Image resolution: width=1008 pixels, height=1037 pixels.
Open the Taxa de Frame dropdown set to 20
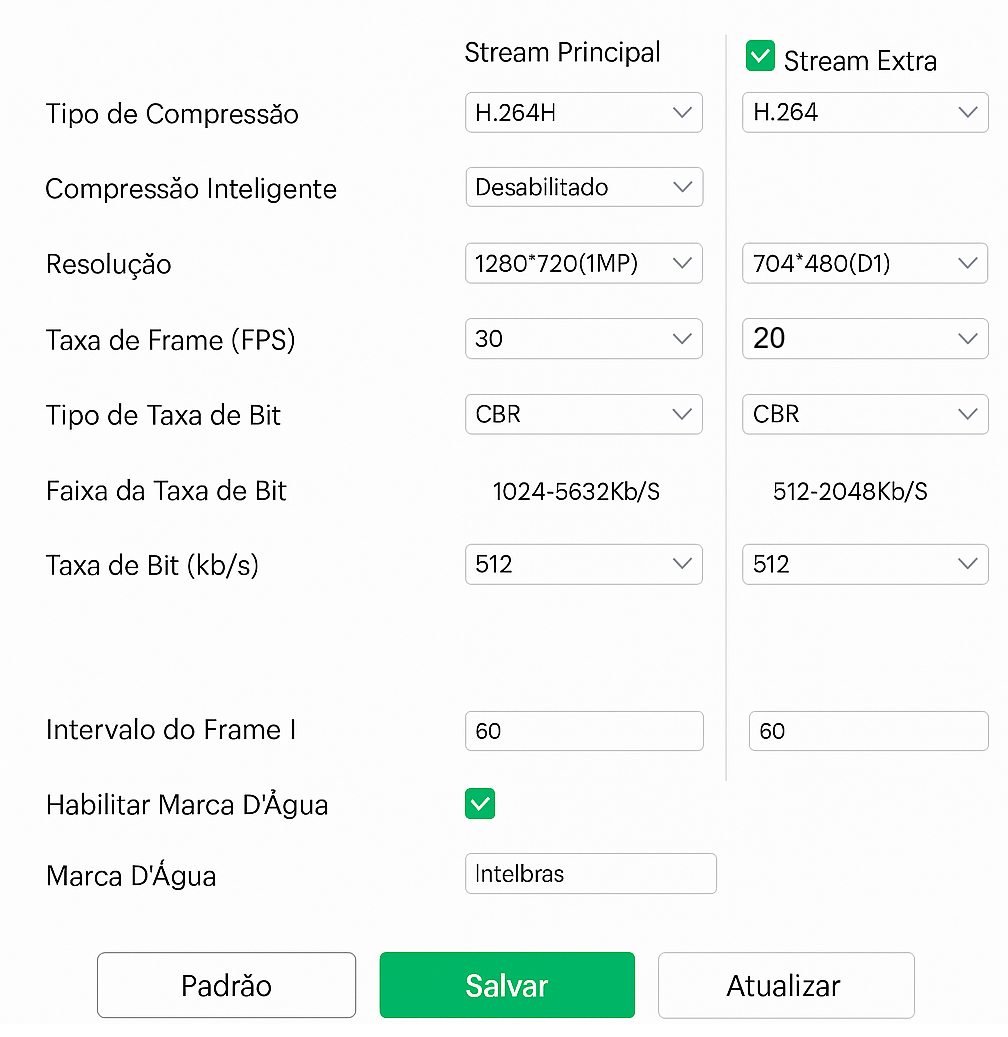click(x=864, y=339)
